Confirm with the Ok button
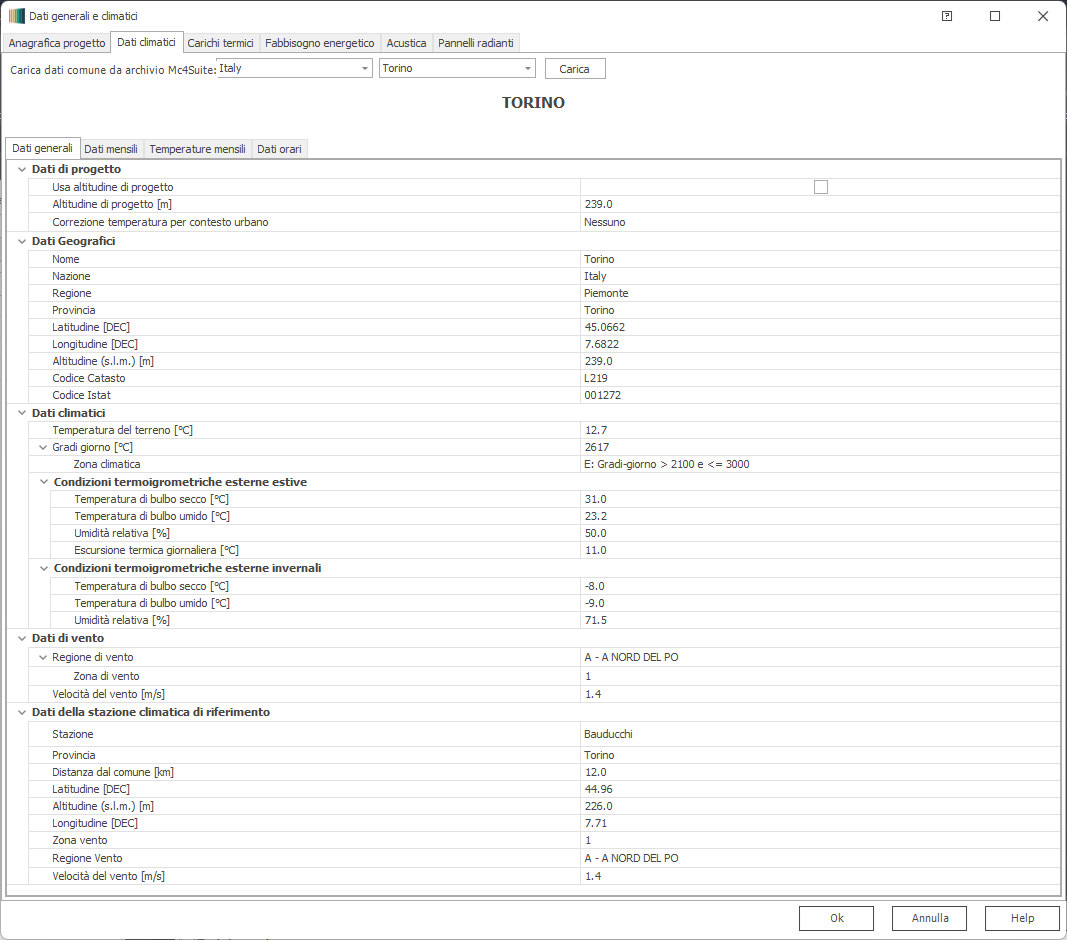 [836, 918]
